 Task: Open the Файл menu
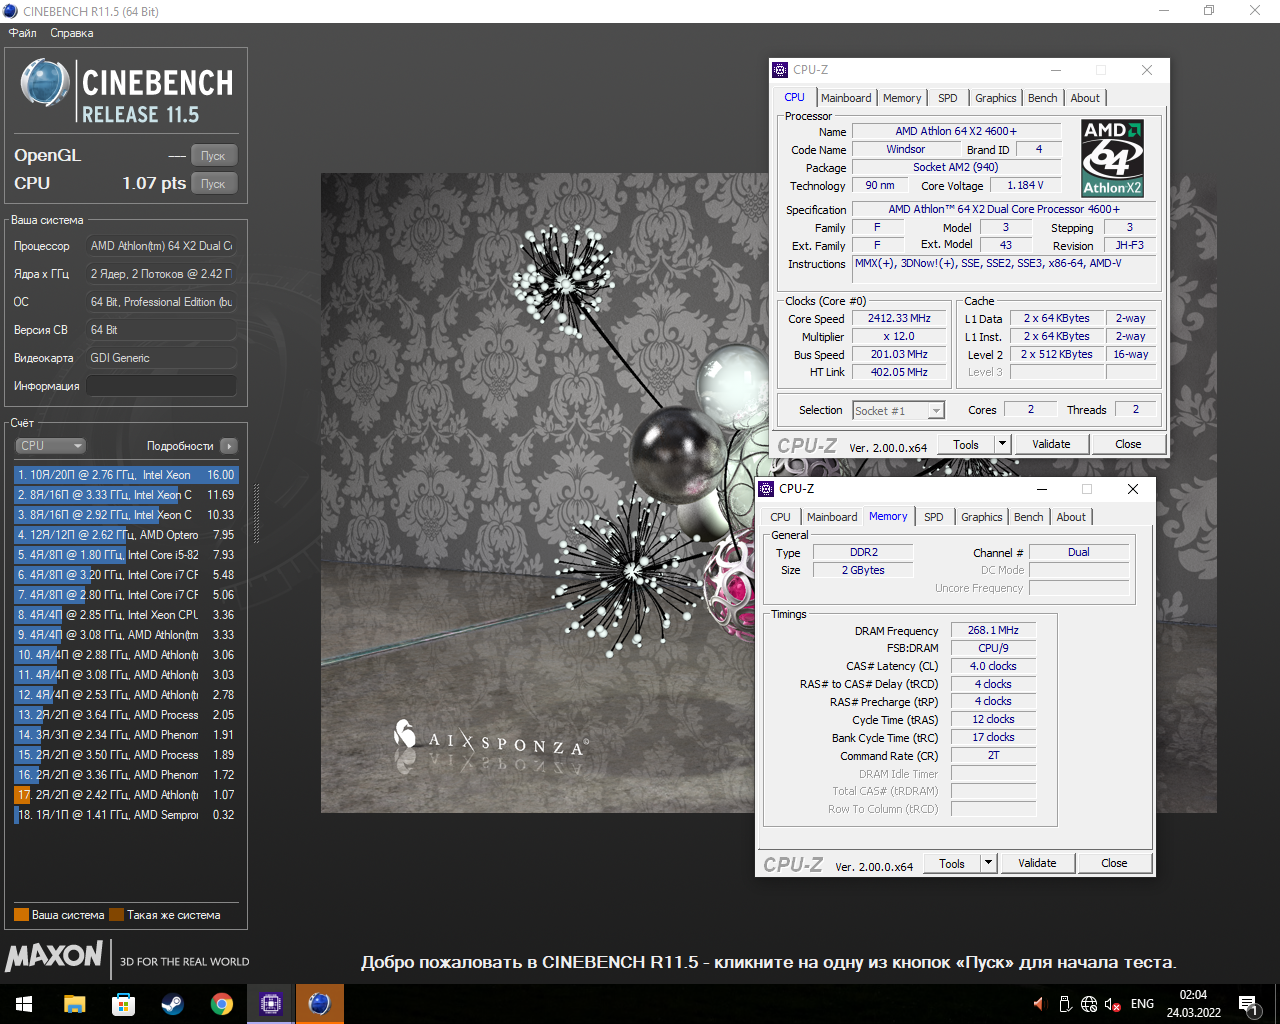click(x=23, y=33)
